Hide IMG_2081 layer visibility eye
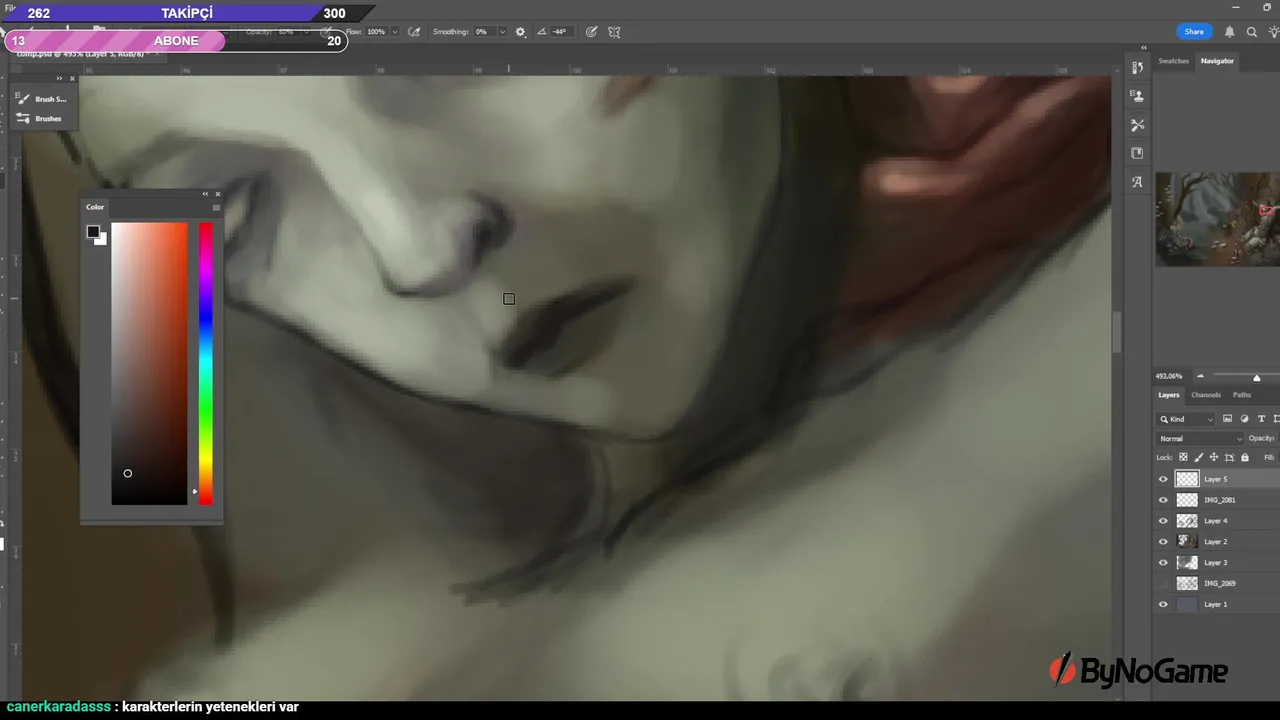This screenshot has height=720, width=1280. pyautogui.click(x=1163, y=500)
